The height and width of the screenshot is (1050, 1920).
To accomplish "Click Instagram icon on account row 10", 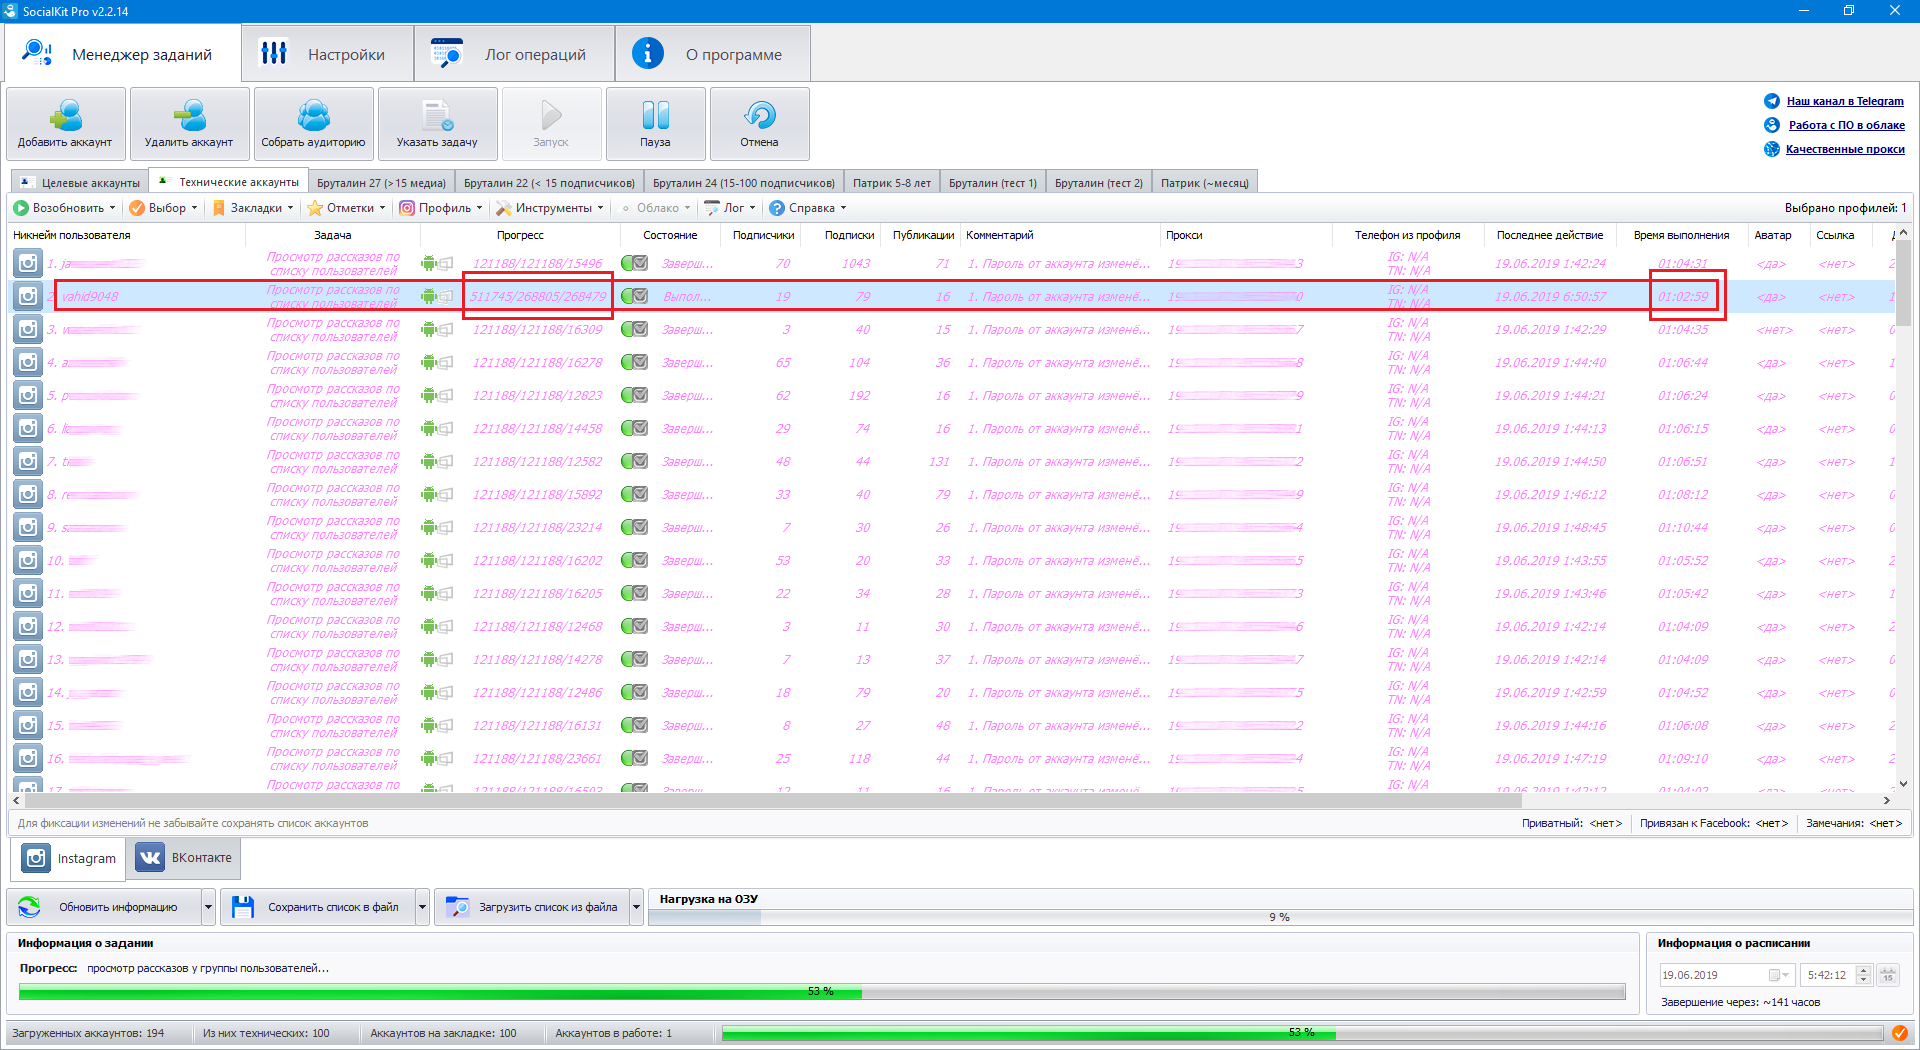I will tap(28, 561).
